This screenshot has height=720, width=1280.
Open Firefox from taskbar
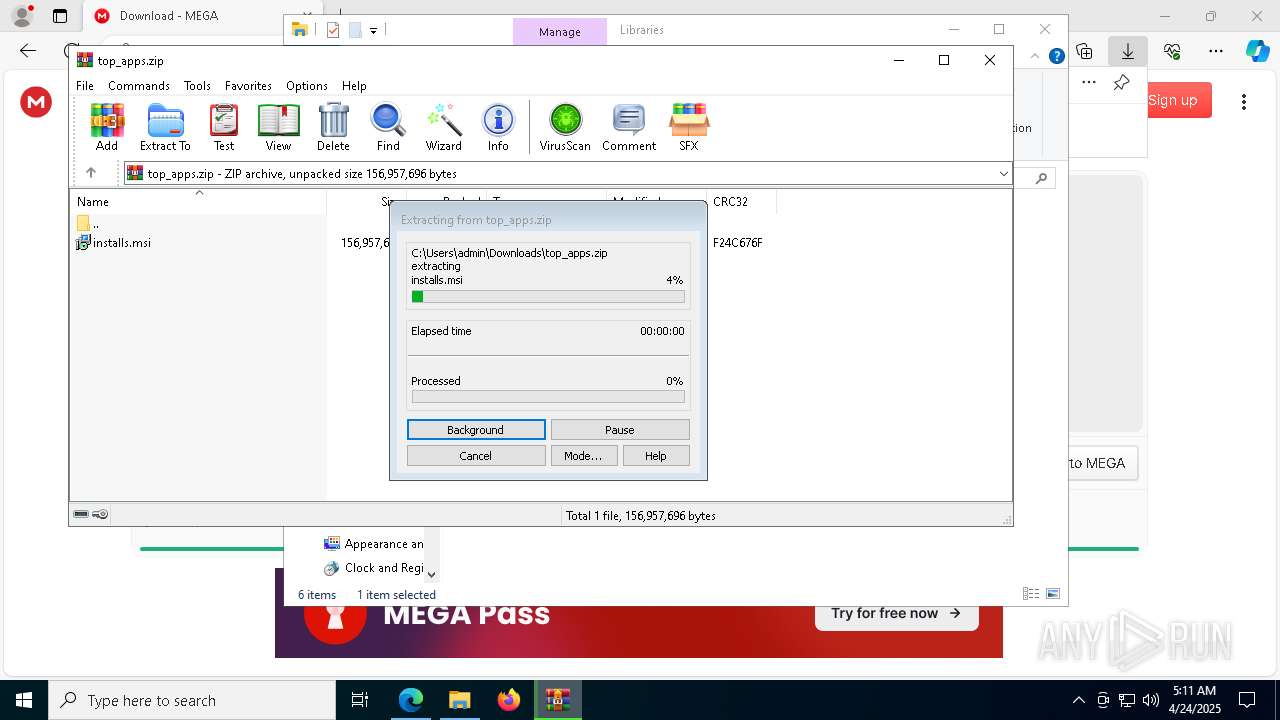pyautogui.click(x=509, y=700)
